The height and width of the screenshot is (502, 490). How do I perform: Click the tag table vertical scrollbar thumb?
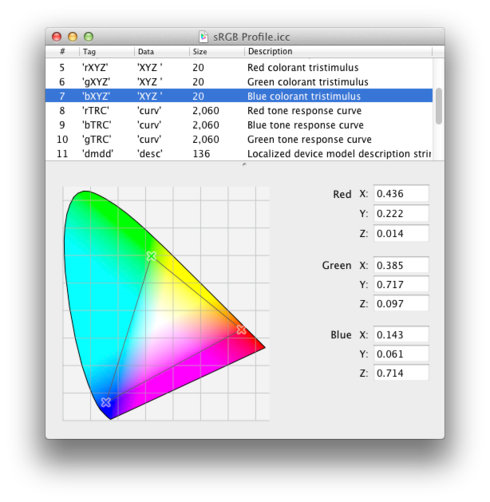439,106
